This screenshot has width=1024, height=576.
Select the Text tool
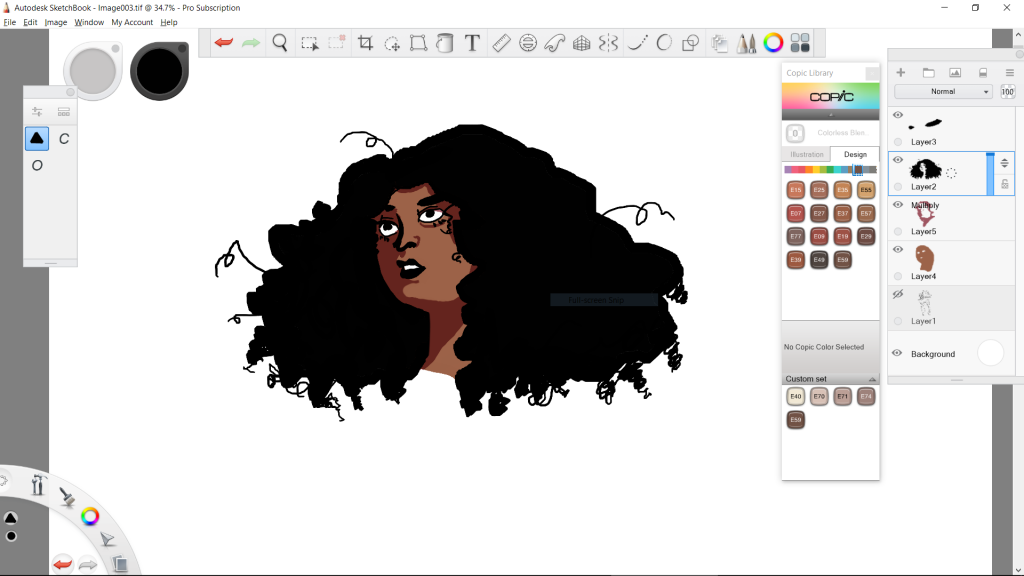[472, 43]
